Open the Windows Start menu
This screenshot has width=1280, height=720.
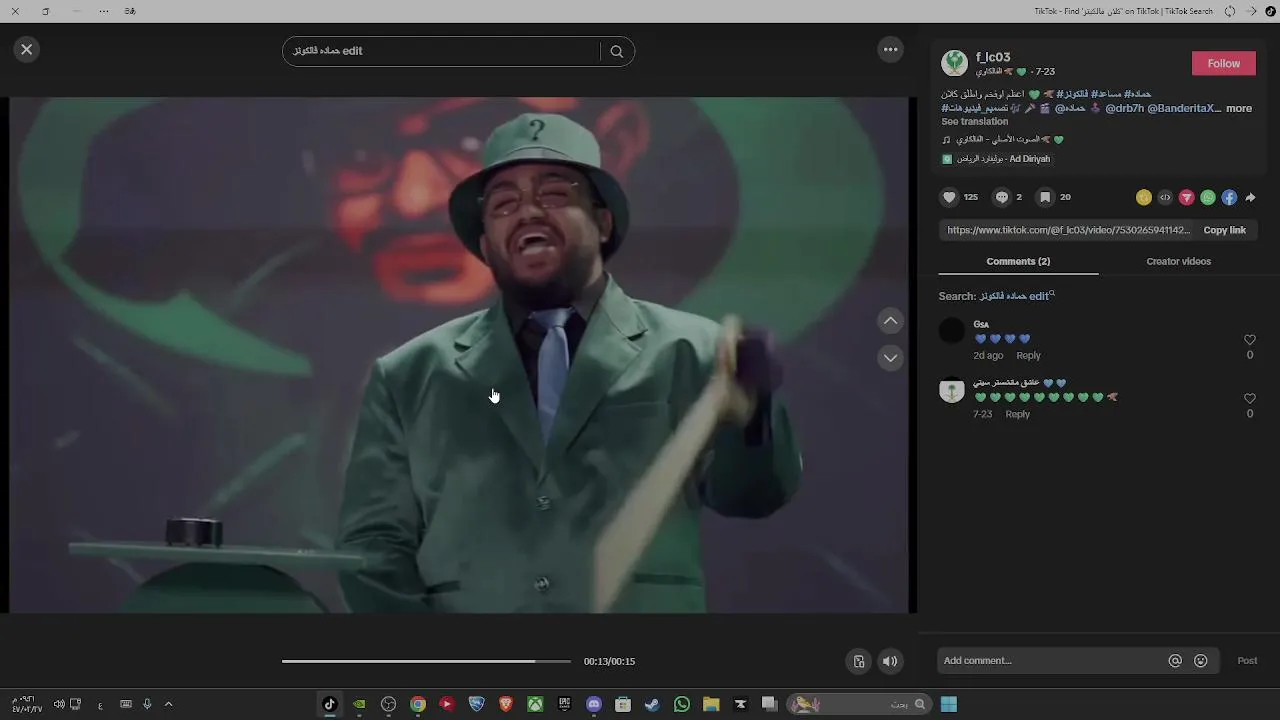coord(948,704)
